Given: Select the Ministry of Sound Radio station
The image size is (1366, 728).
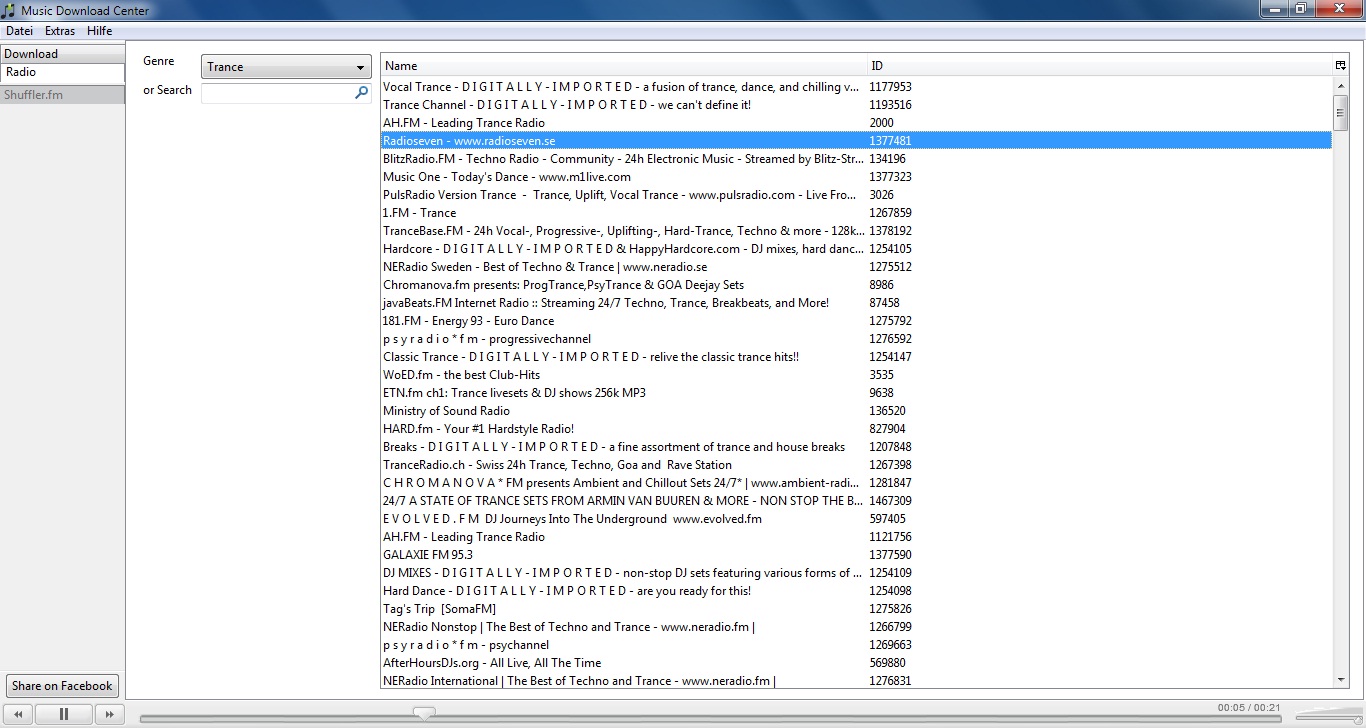Looking at the screenshot, I should [x=857, y=411].
